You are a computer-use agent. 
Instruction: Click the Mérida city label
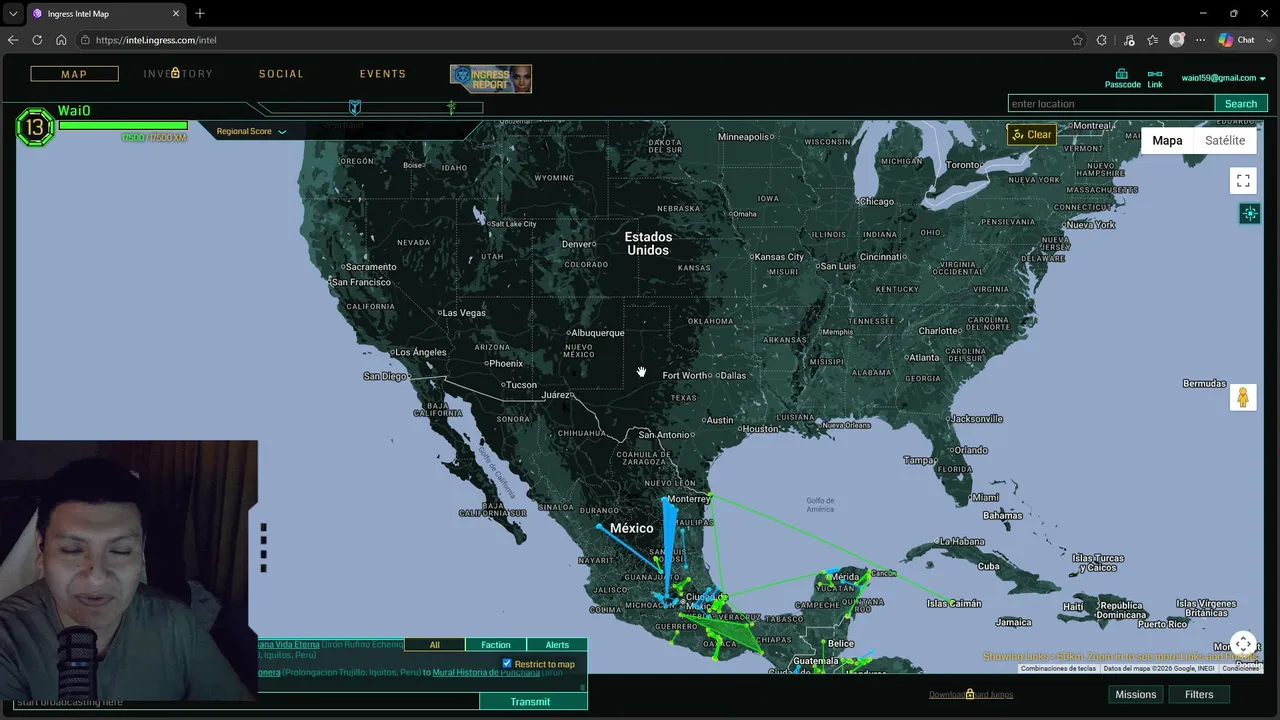[846, 577]
